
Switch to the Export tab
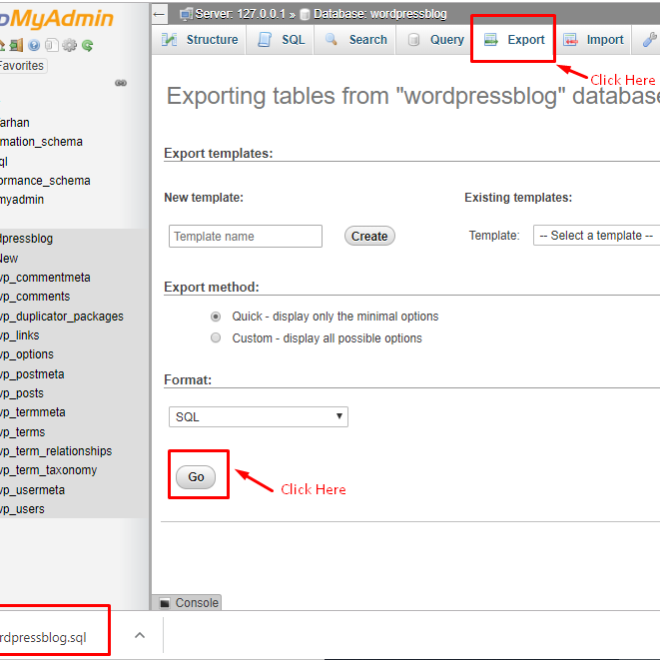coord(513,40)
